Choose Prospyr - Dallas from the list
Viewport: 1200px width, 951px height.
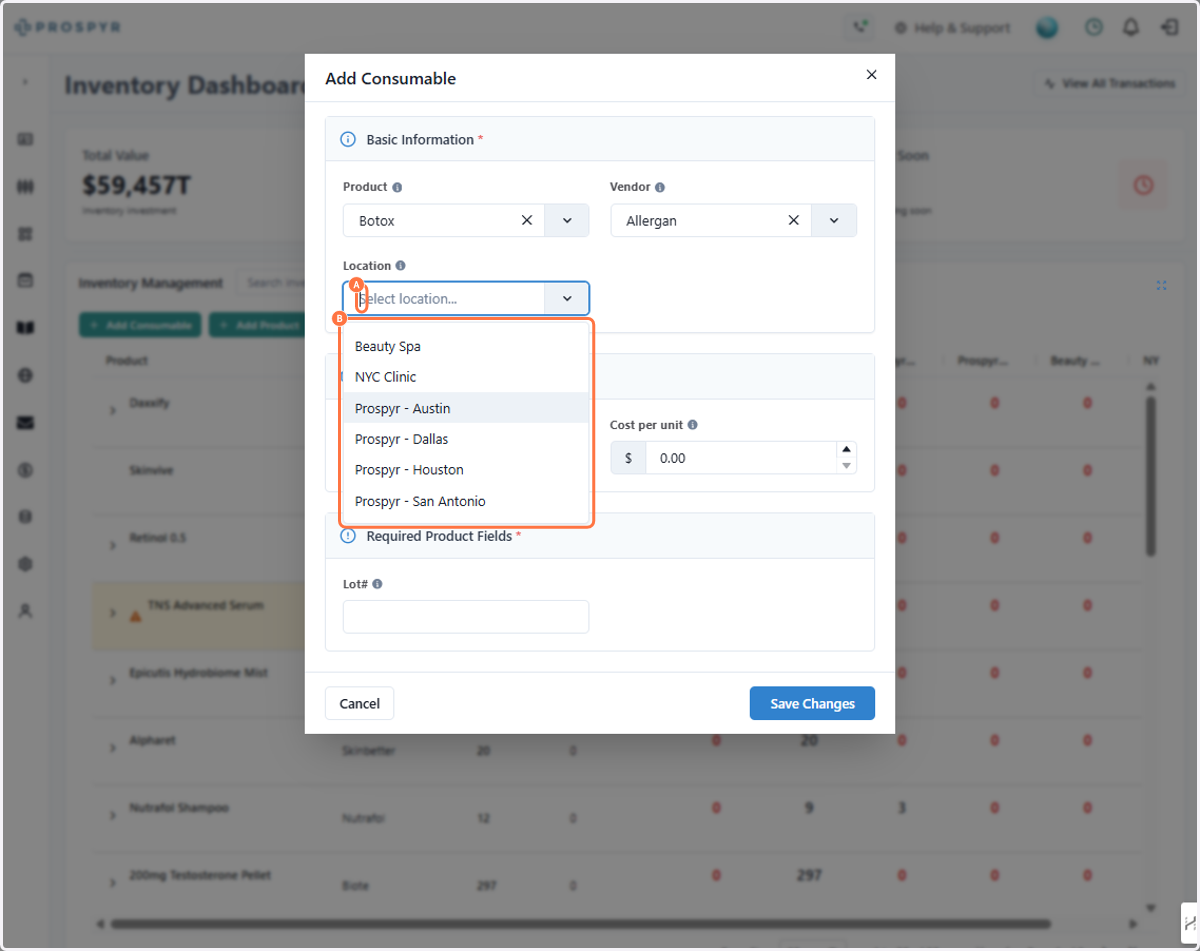pyautogui.click(x=466, y=439)
